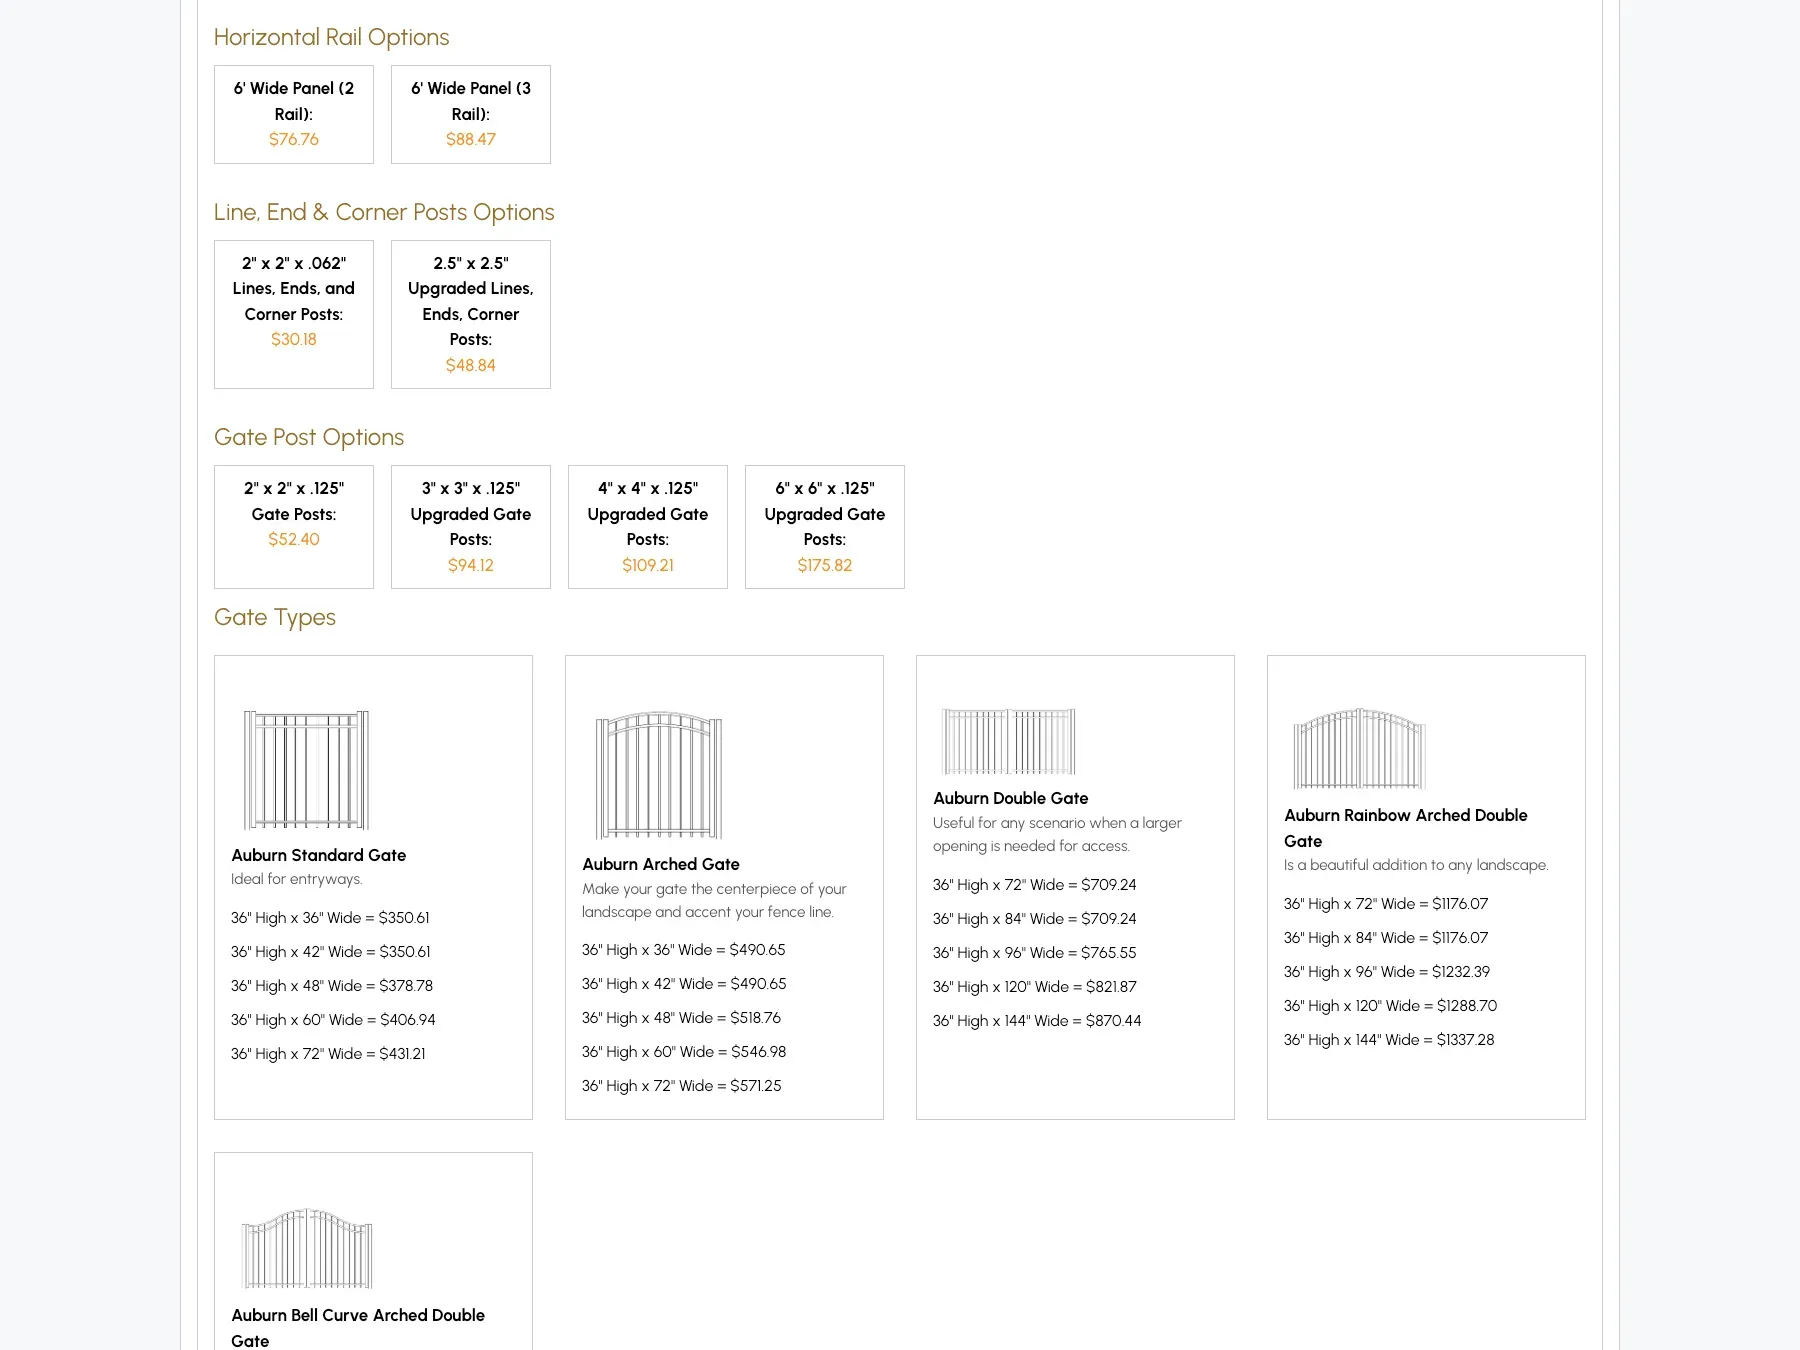Select Arched Gate 36" x 36" Wide = $490.65
Viewport: 1800px width, 1350px height.
(x=684, y=950)
